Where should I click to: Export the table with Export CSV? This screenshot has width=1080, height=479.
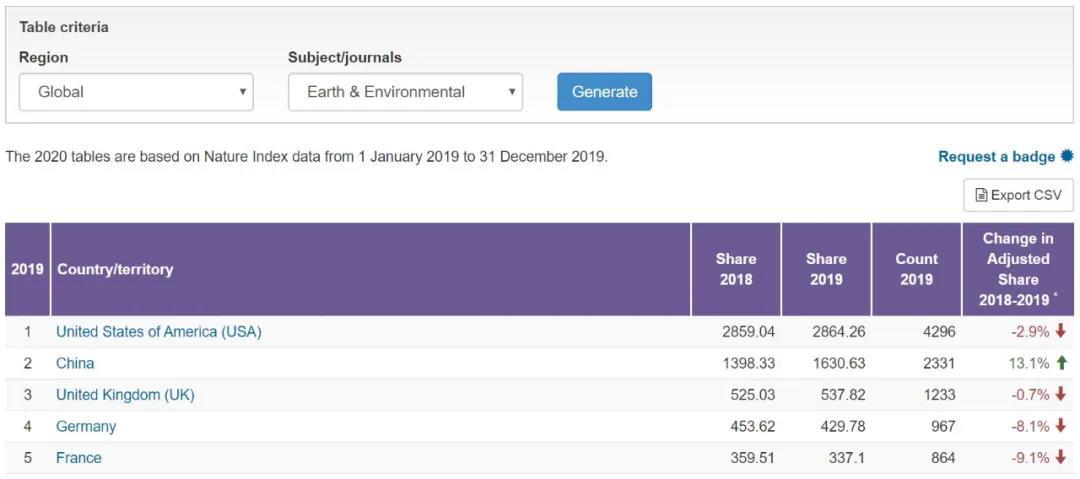tap(1018, 195)
